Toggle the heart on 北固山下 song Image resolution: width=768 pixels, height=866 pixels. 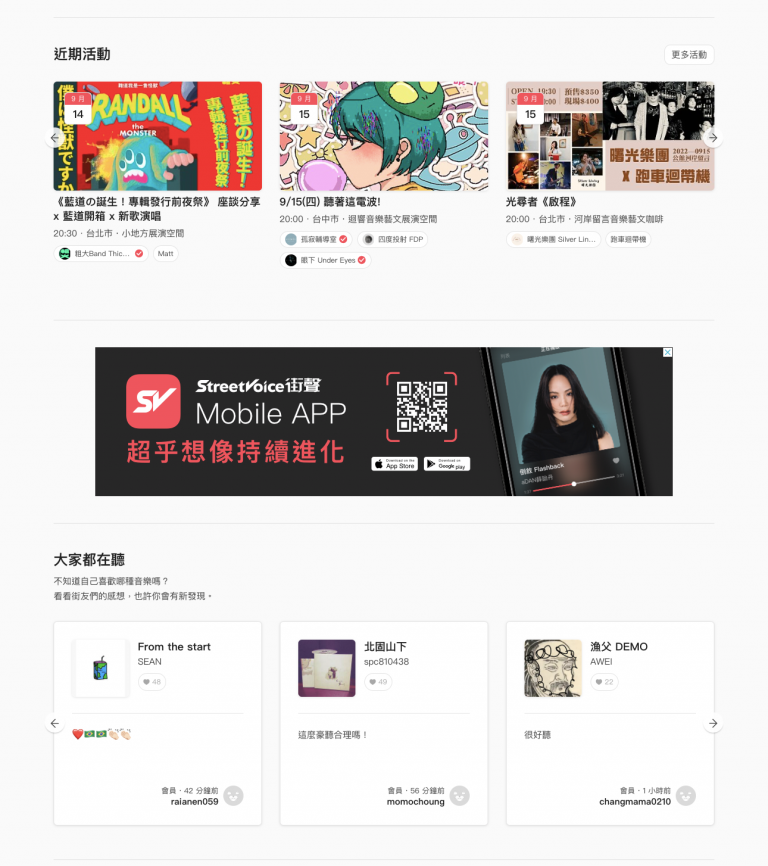pyautogui.click(x=378, y=682)
